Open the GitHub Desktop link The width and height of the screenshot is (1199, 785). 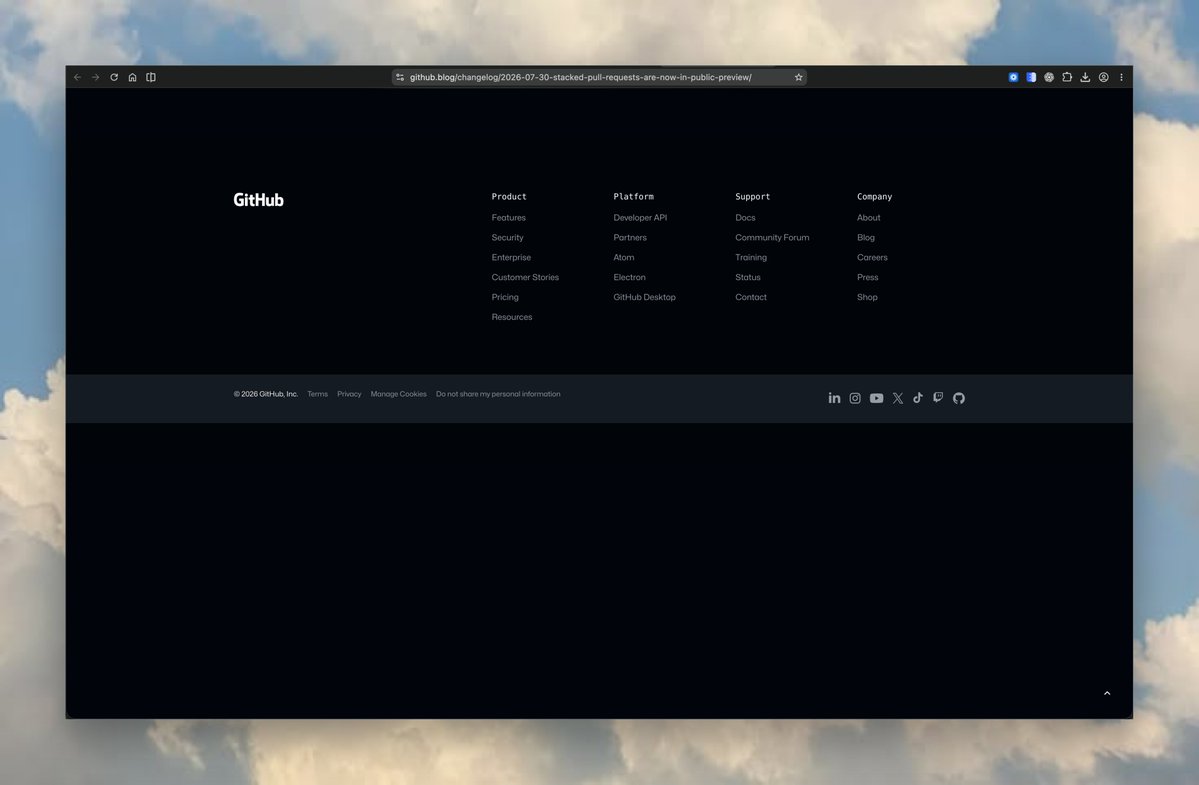pos(644,297)
